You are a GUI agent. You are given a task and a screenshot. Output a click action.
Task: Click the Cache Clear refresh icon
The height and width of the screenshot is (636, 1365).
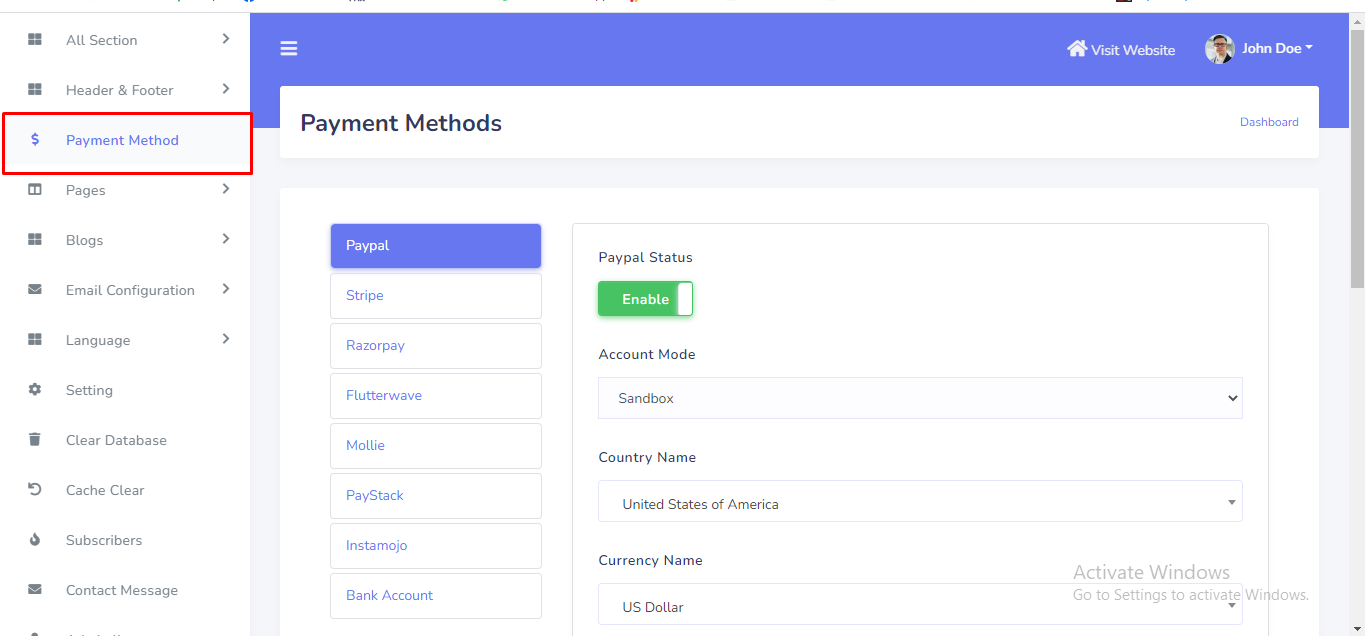(35, 490)
